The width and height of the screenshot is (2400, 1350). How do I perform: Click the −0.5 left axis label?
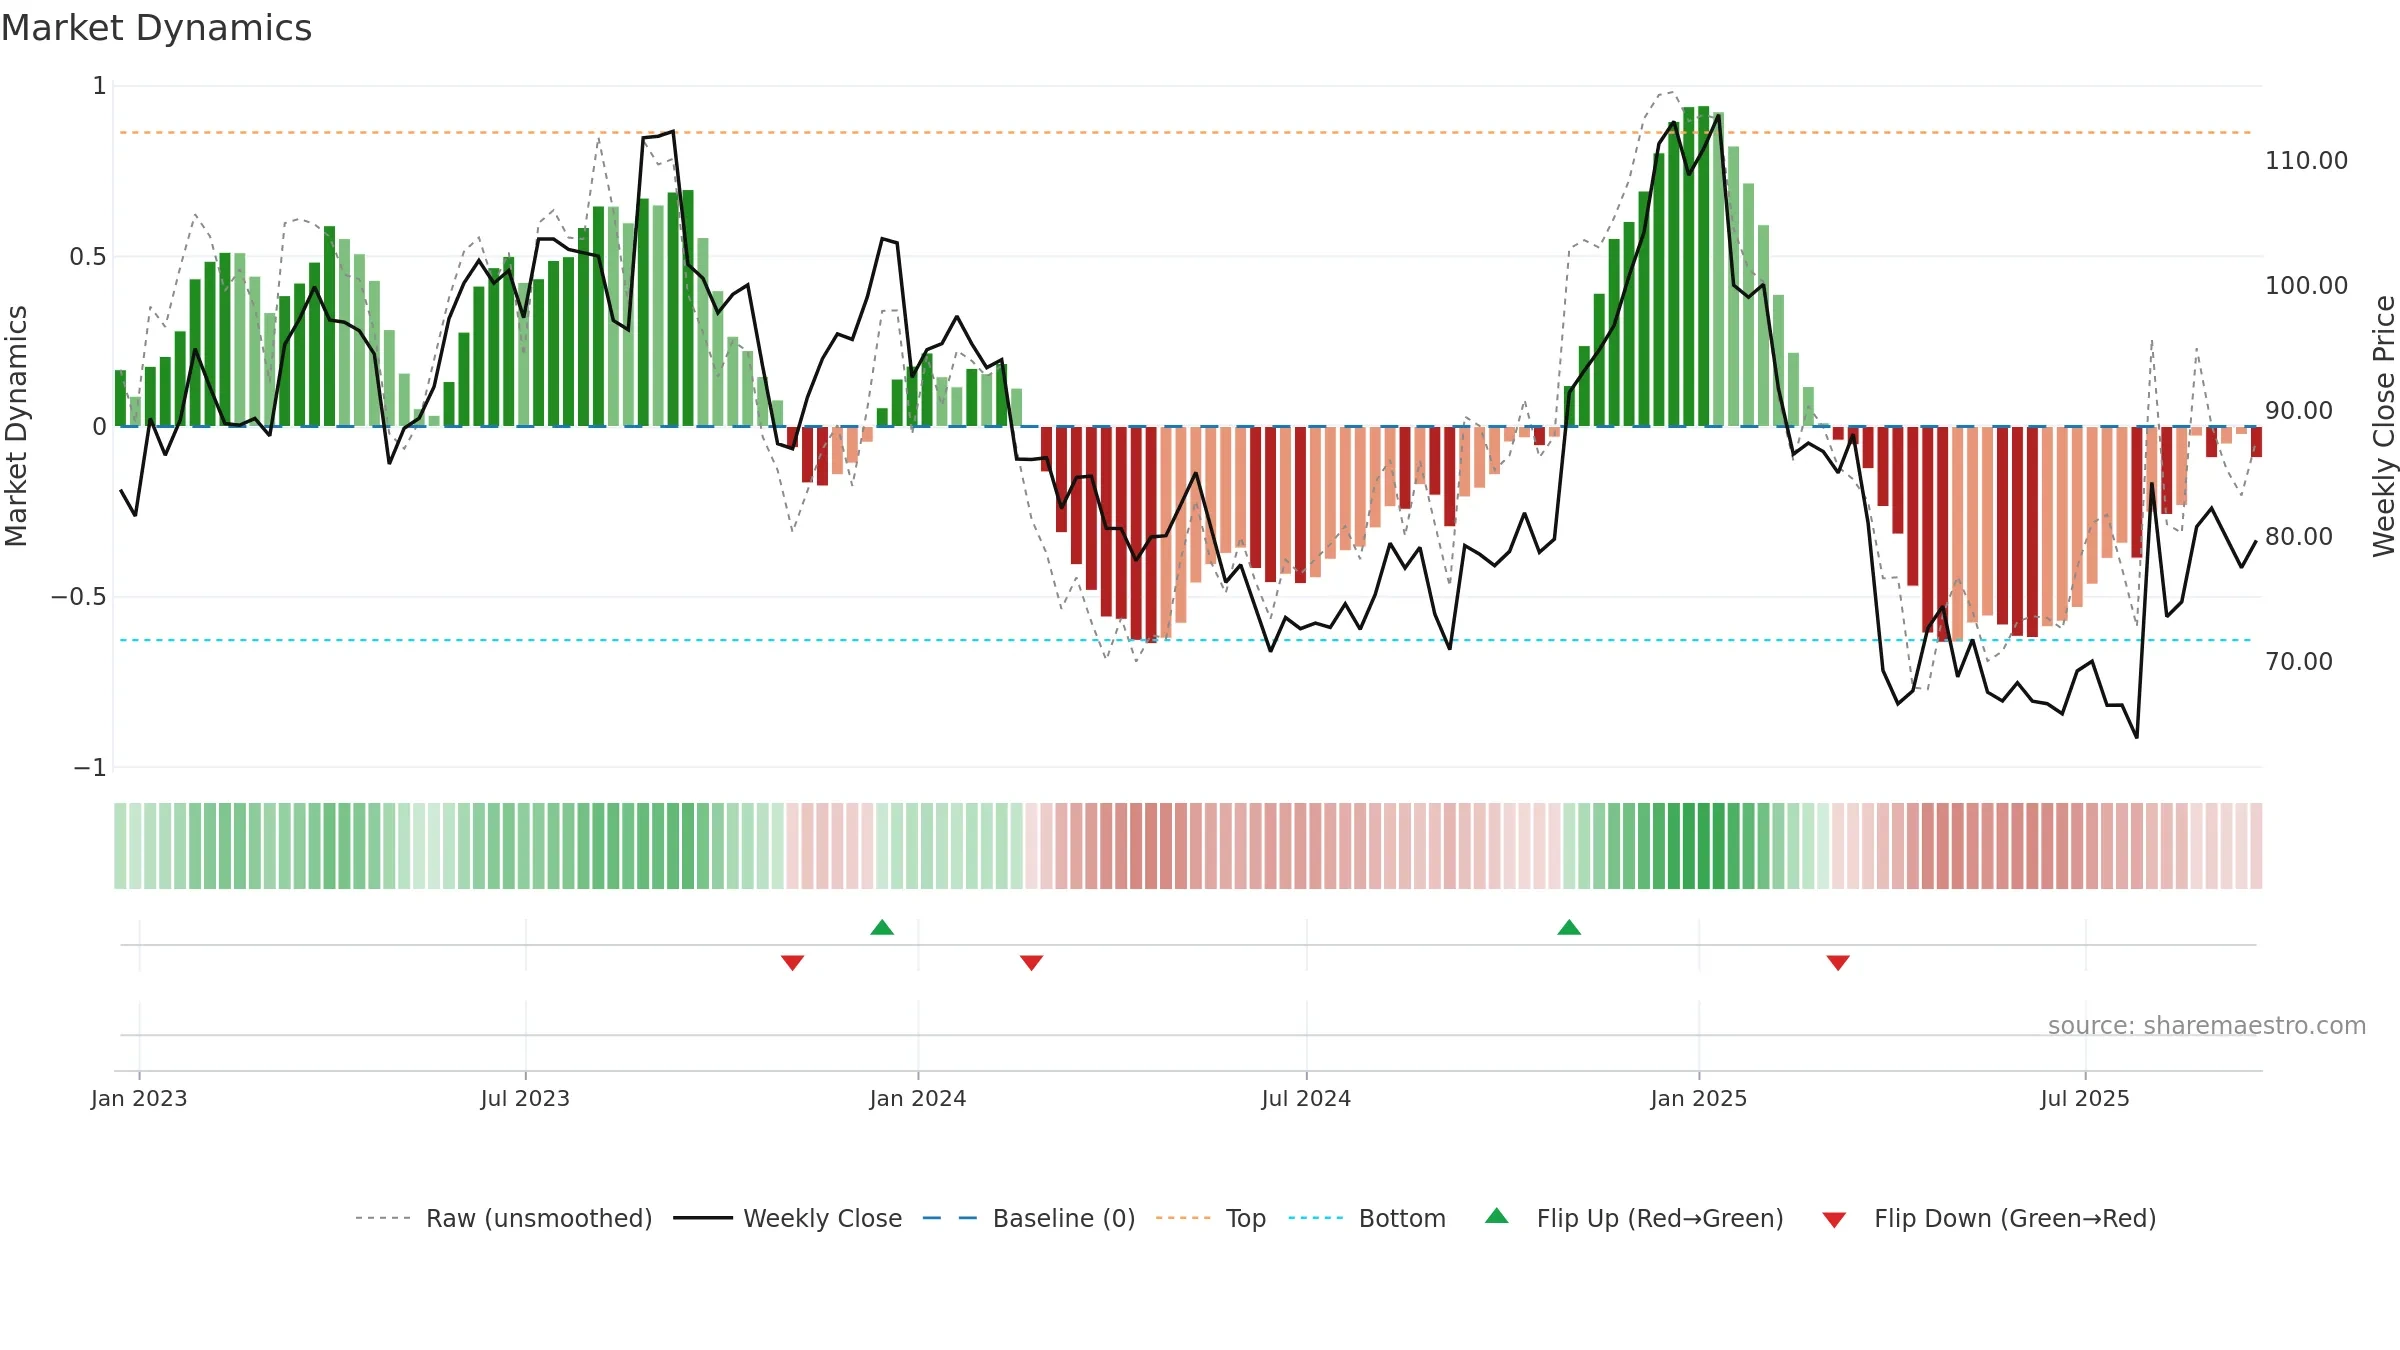click(x=78, y=597)
